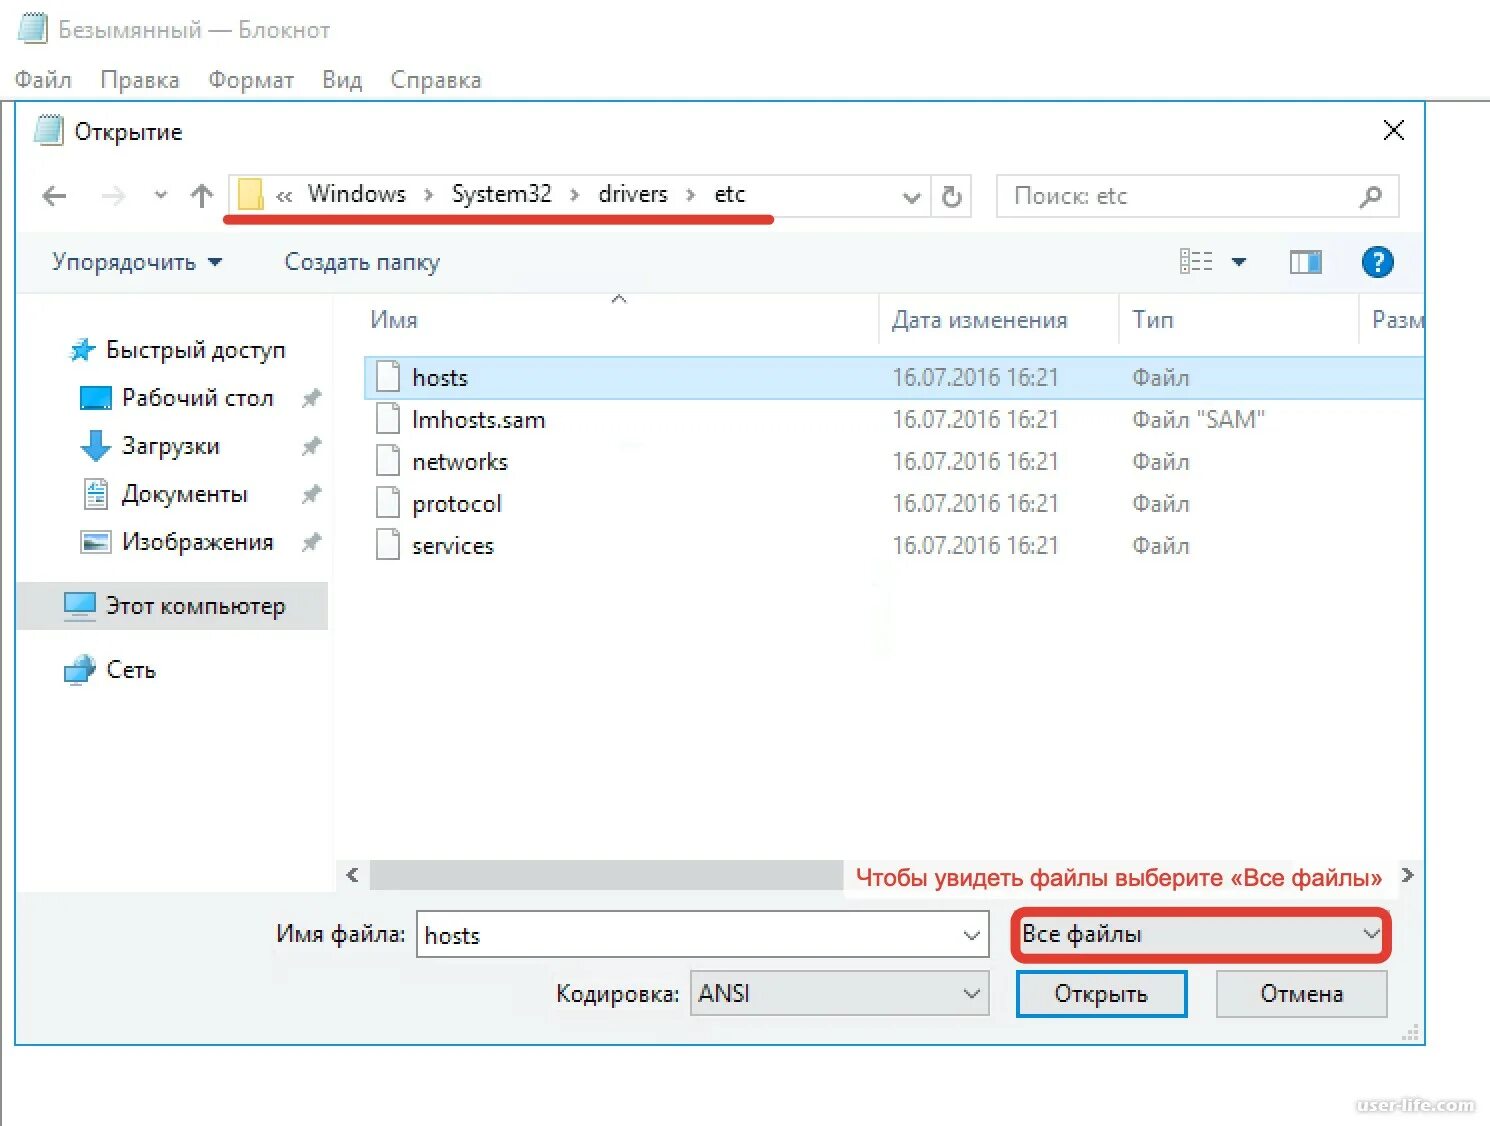Sort files by the Имя column header
1490x1126 pixels.
click(394, 320)
